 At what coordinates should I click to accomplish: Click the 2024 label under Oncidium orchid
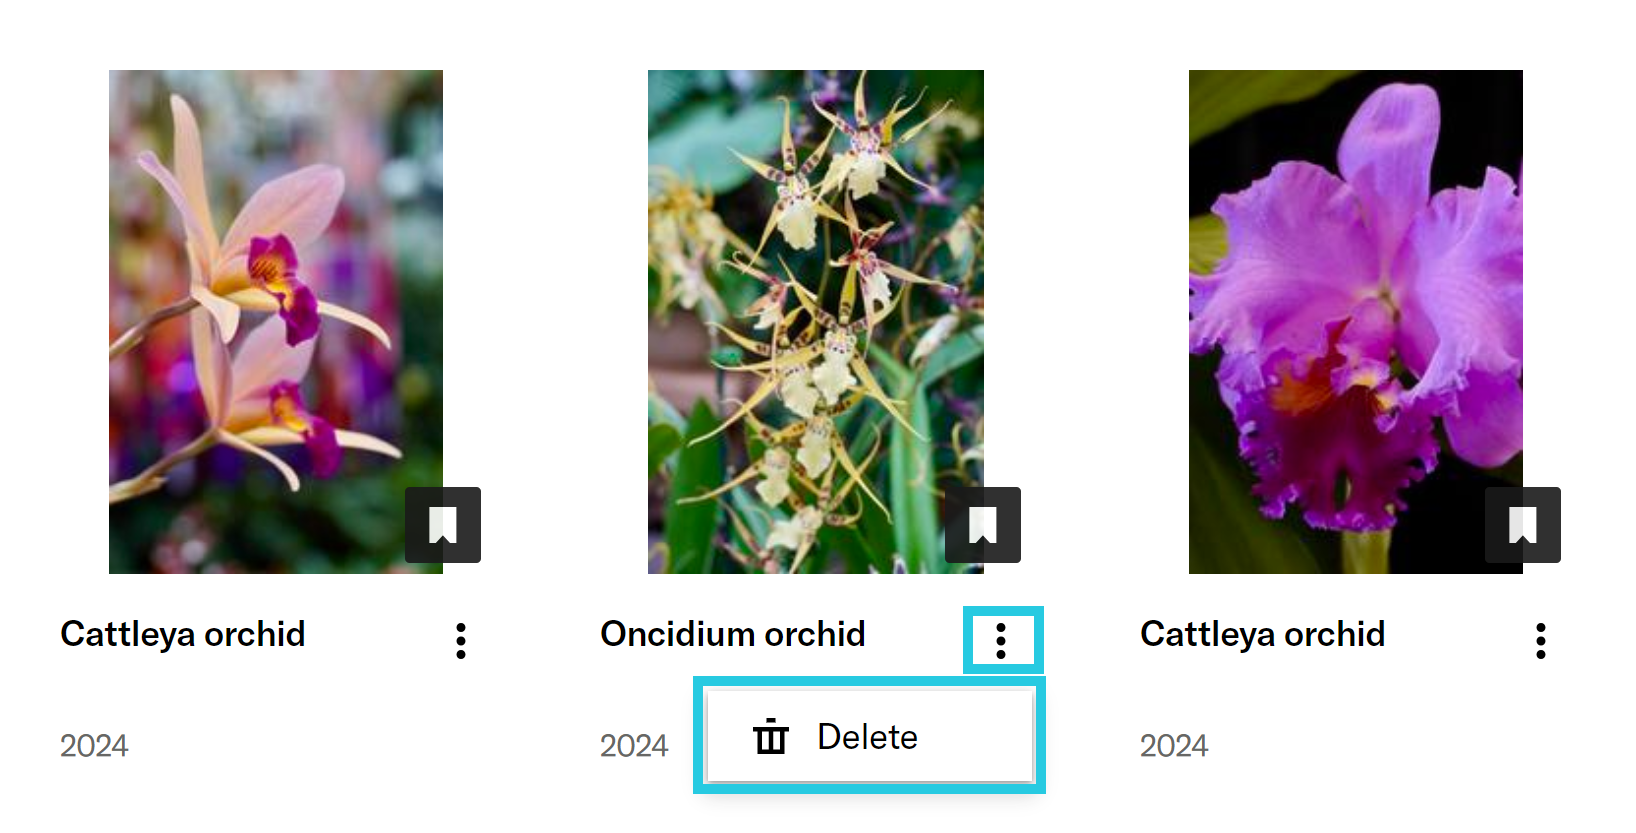pyautogui.click(x=634, y=745)
